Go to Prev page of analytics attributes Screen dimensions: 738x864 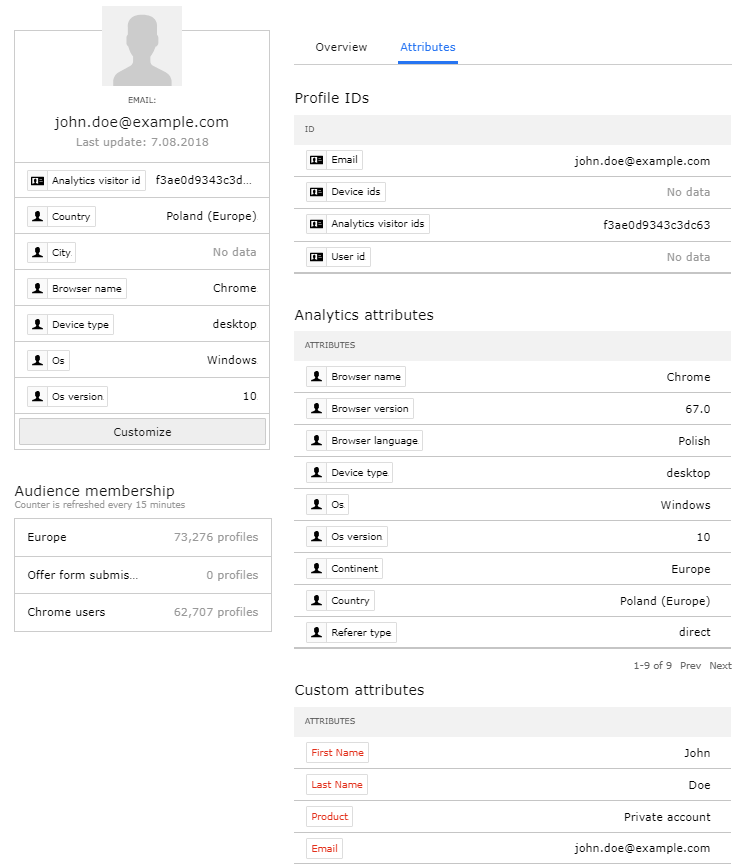point(690,666)
